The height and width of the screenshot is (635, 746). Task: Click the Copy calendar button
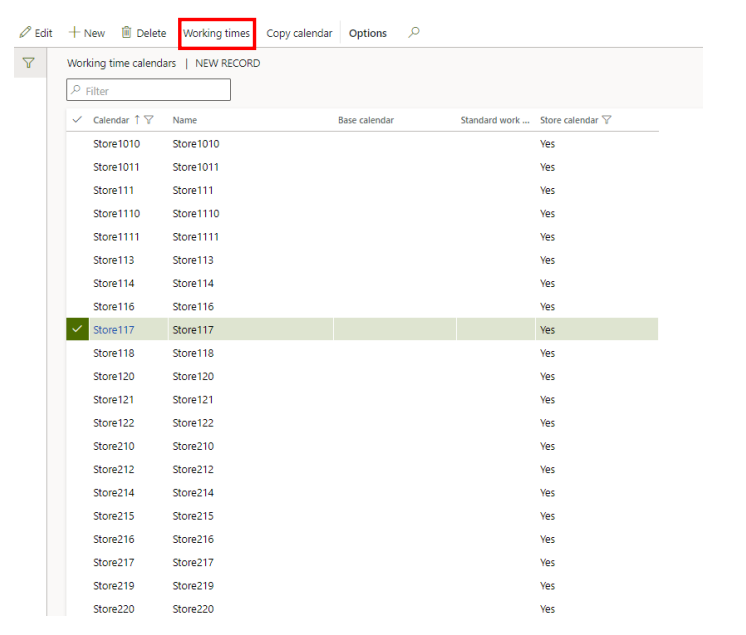pyautogui.click(x=299, y=34)
